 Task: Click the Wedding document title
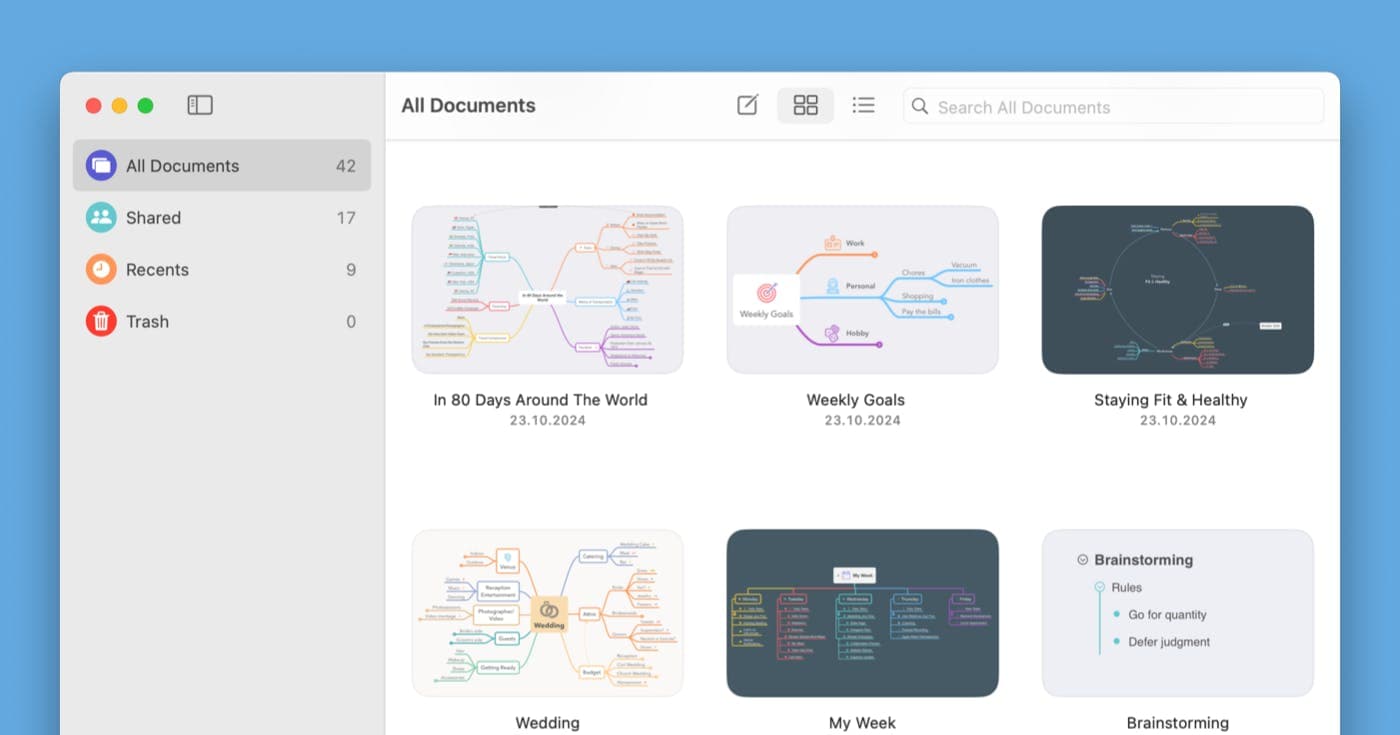(547, 722)
